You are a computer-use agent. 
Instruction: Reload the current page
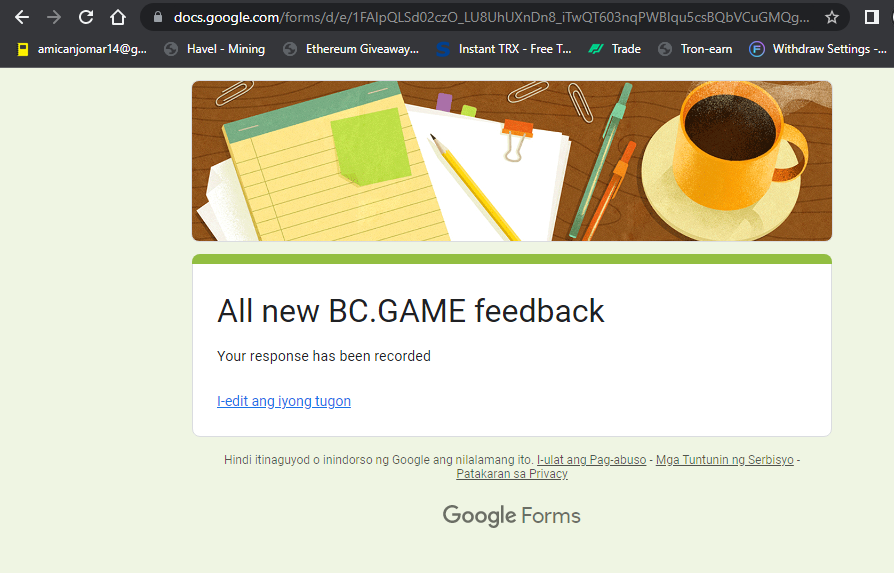(x=86, y=17)
